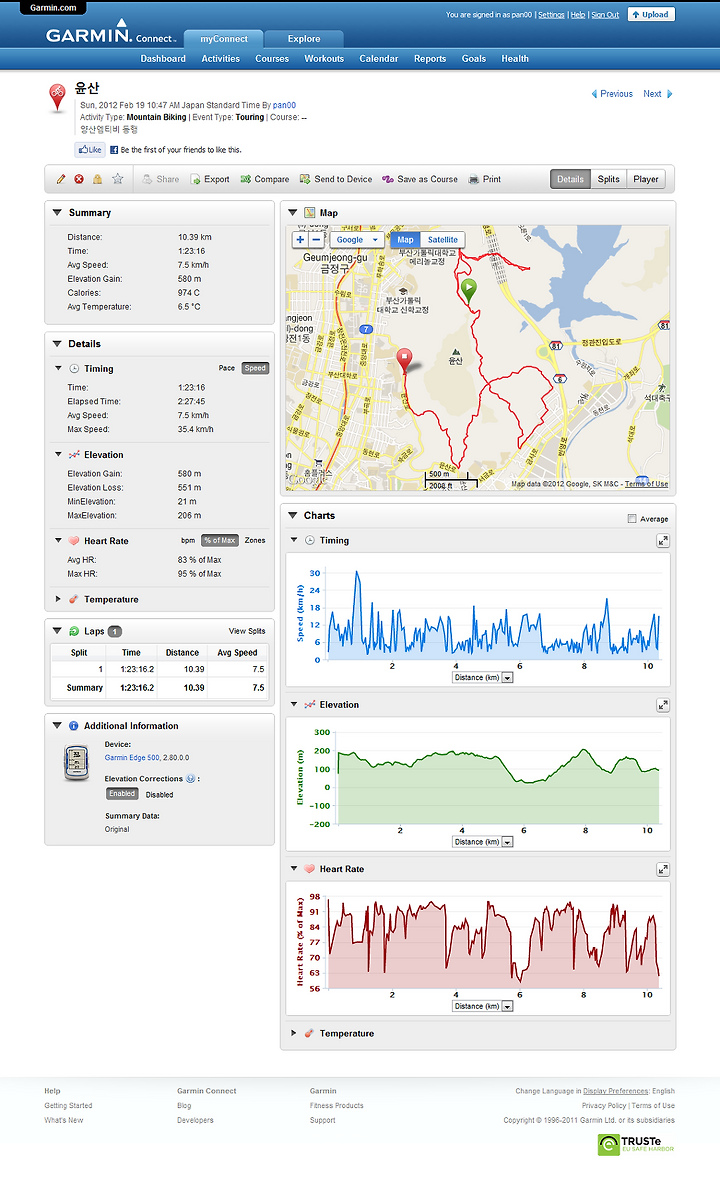
Task: Open Display Preferences link in footer
Action: click(616, 1091)
